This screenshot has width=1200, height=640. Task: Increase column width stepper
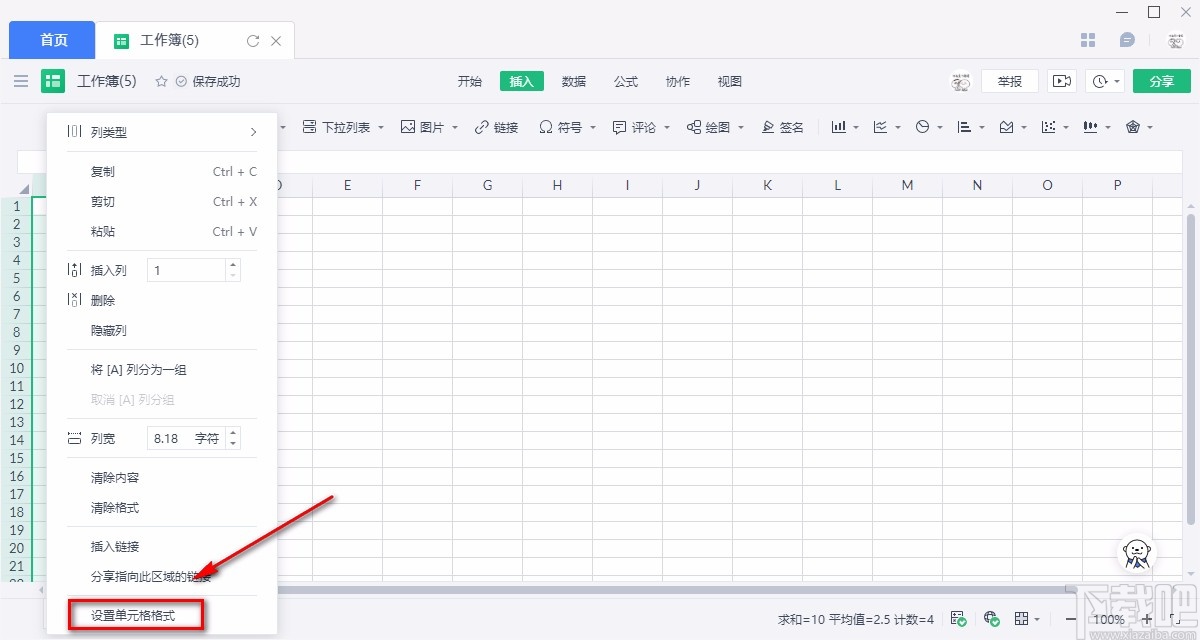click(x=233, y=433)
